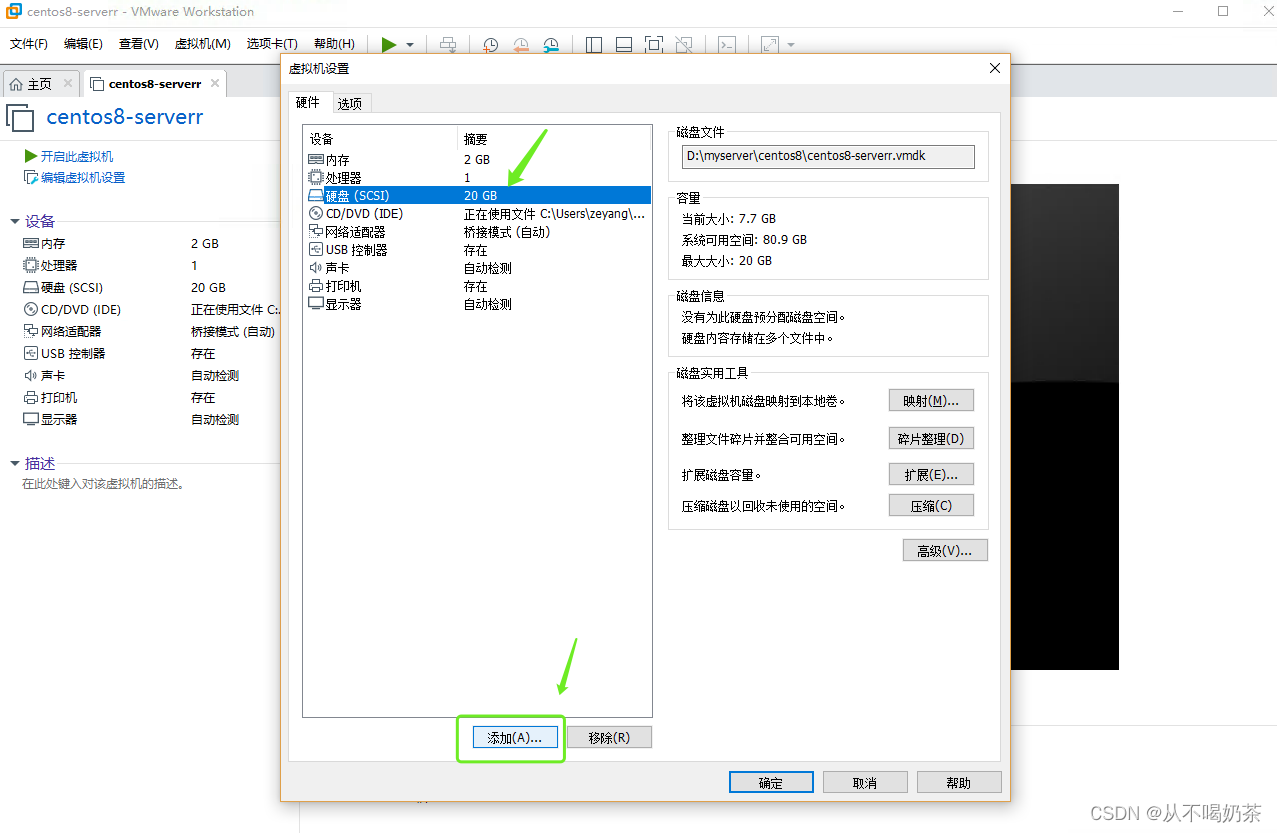Select USB 控制器 in main window device list

[150, 353]
